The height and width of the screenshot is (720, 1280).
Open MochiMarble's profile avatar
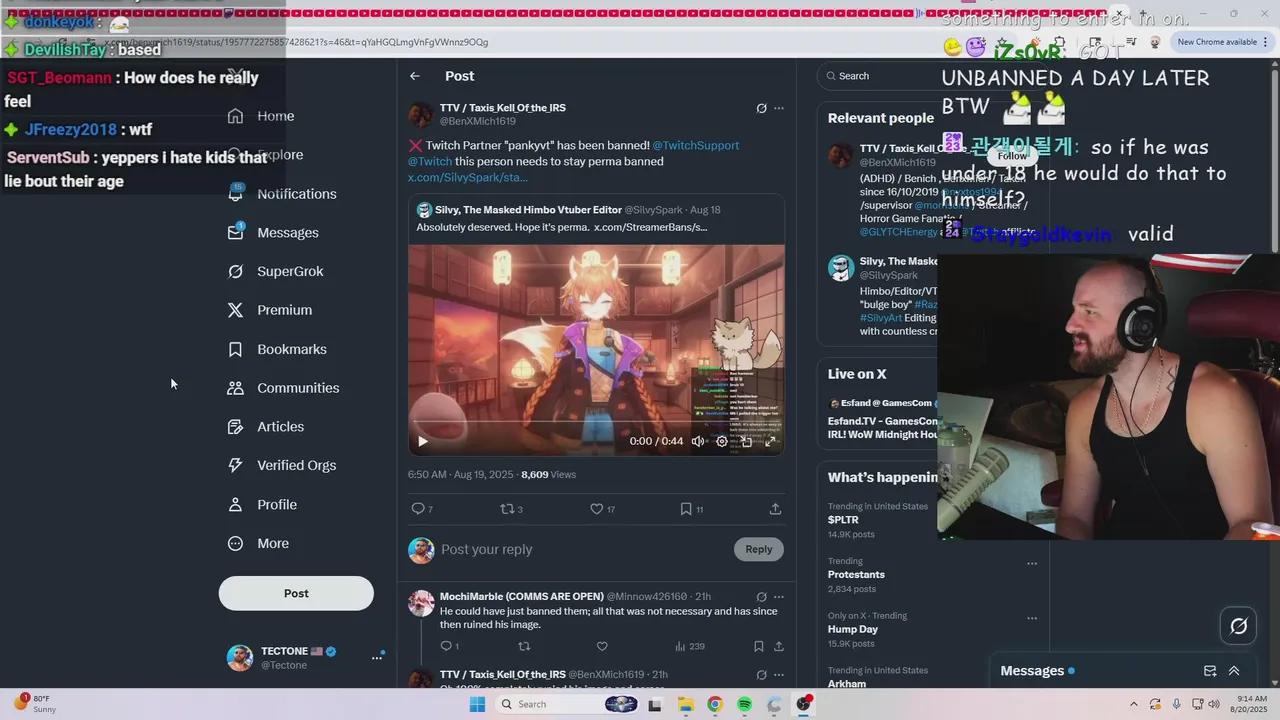pyautogui.click(x=421, y=603)
